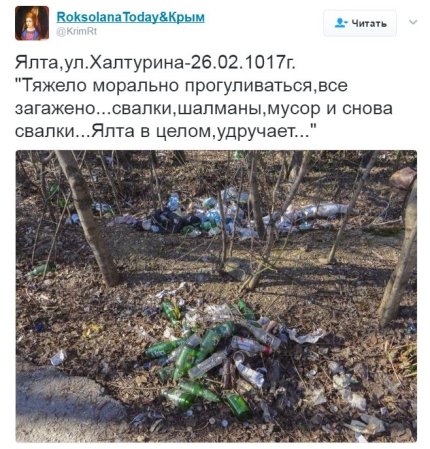Click the line starting "загажено...свалки,шалманы"
Screen dimensions: 430x449
(x=204, y=108)
